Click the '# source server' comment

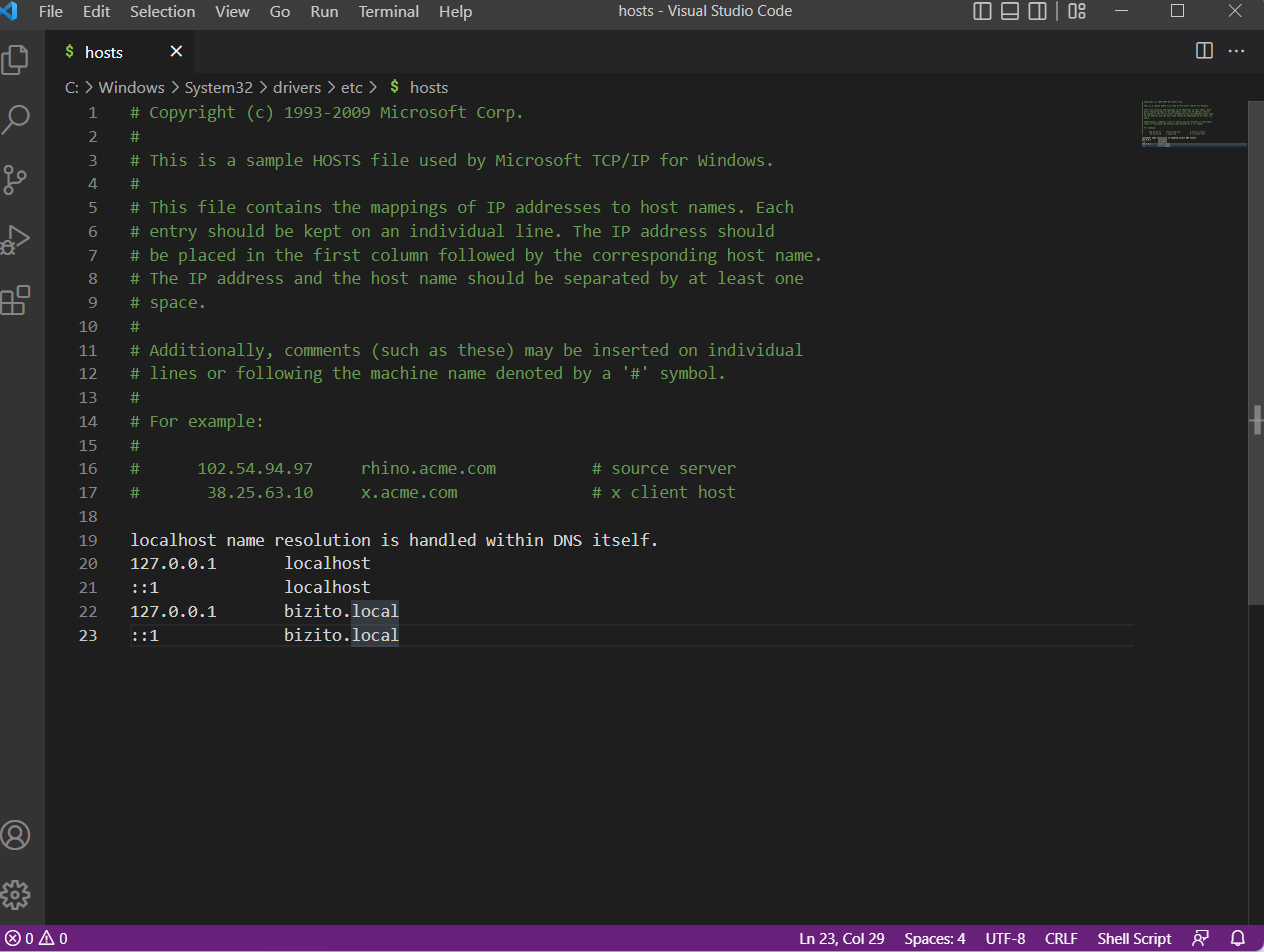(x=664, y=468)
